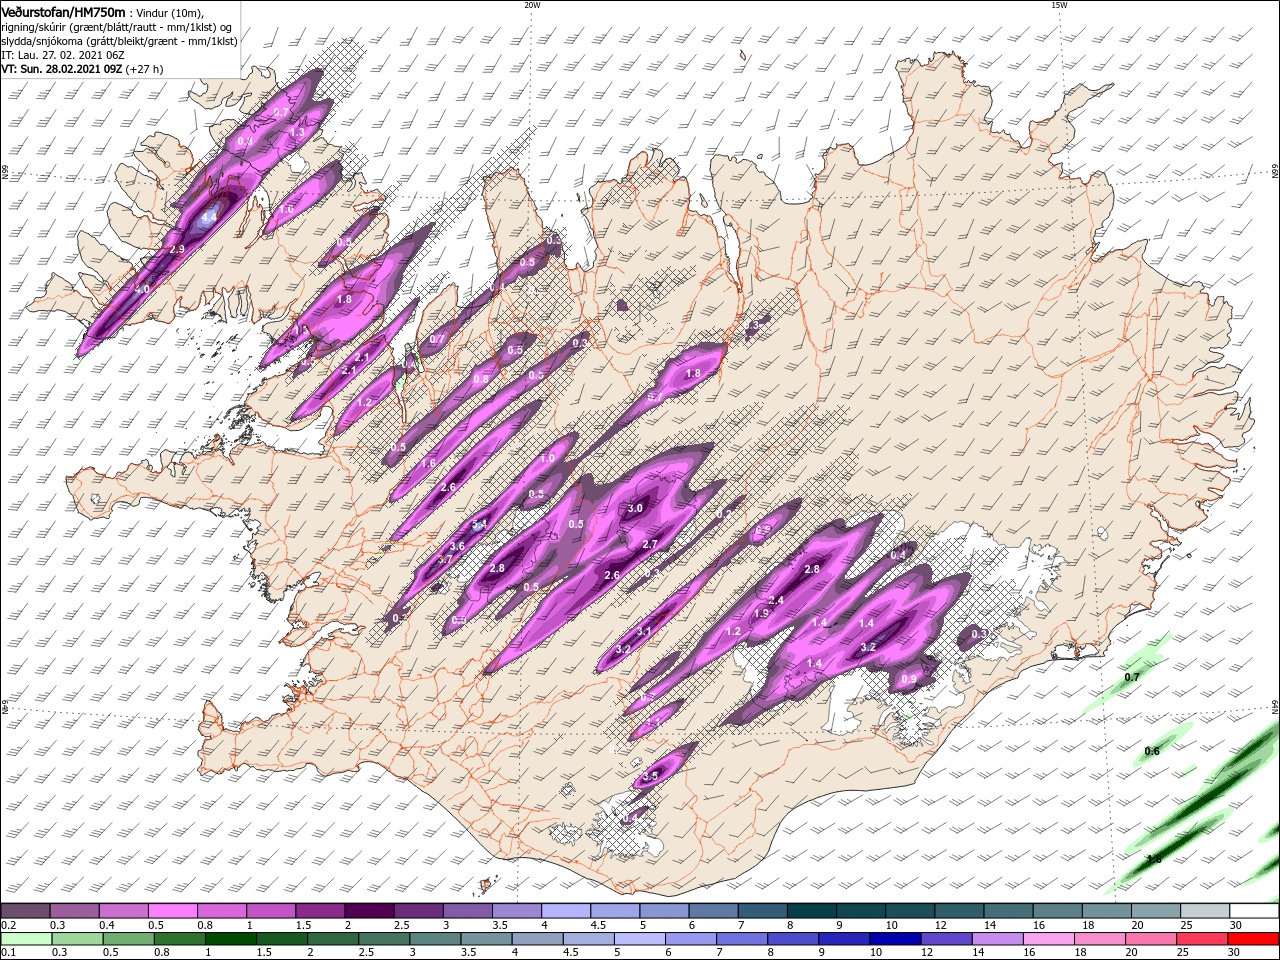Screen dimensions: 1280x960
Task: Click the top-row legend swatch starting at 6
Action: [x=713, y=911]
